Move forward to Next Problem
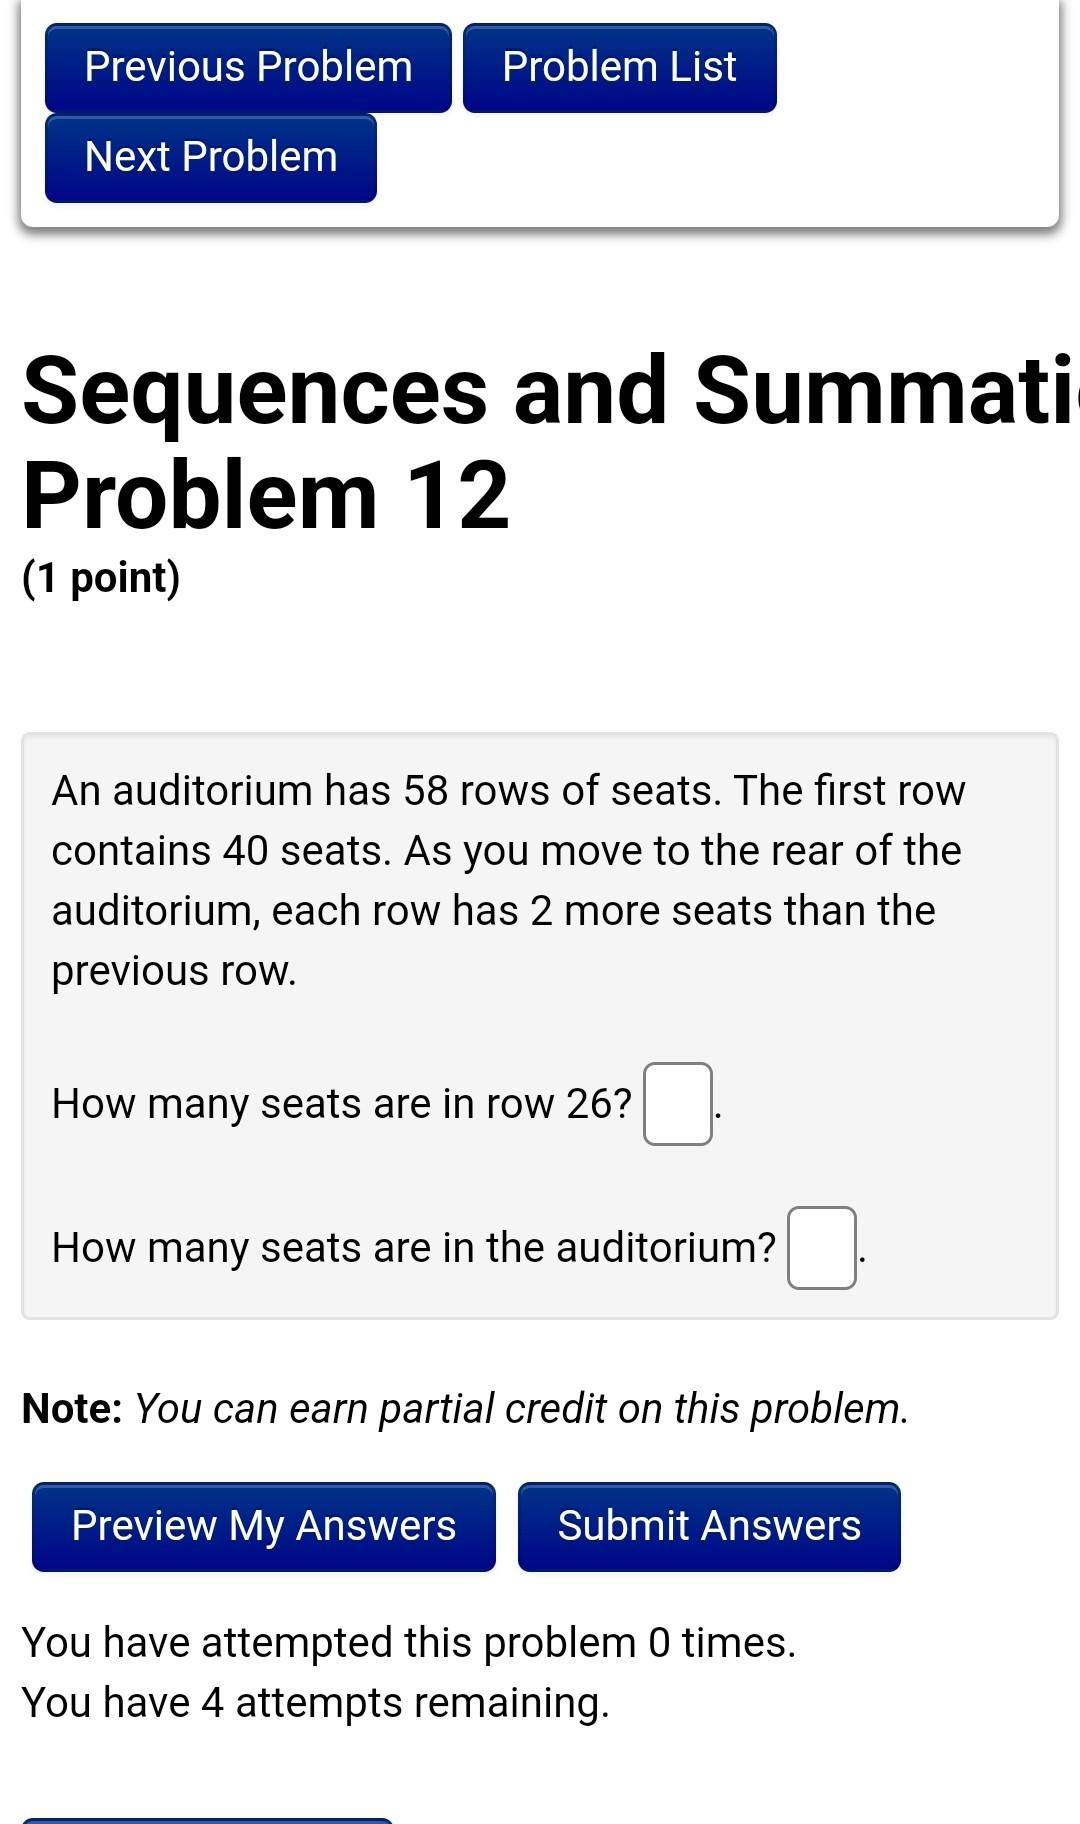The image size is (1080, 1824). click(210, 156)
